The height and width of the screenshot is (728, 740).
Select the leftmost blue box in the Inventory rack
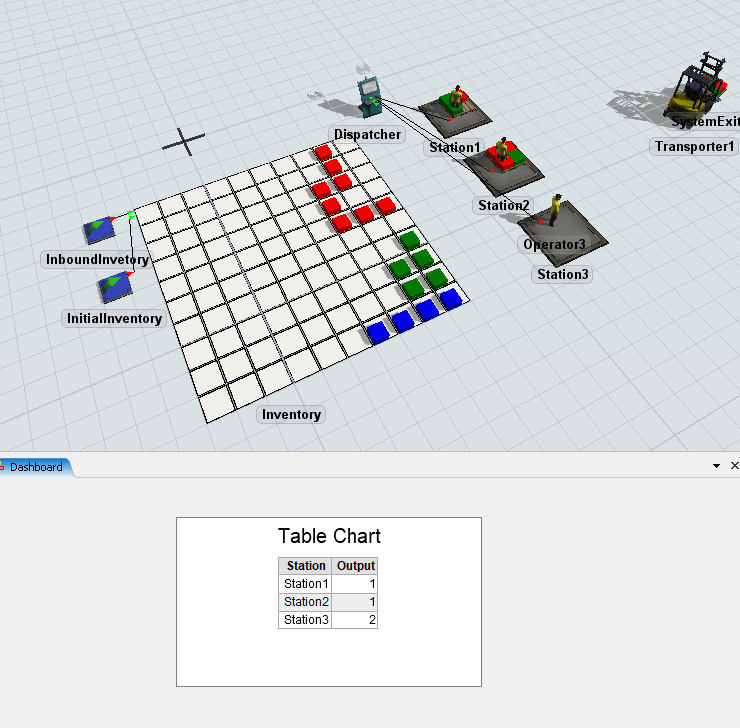click(377, 333)
